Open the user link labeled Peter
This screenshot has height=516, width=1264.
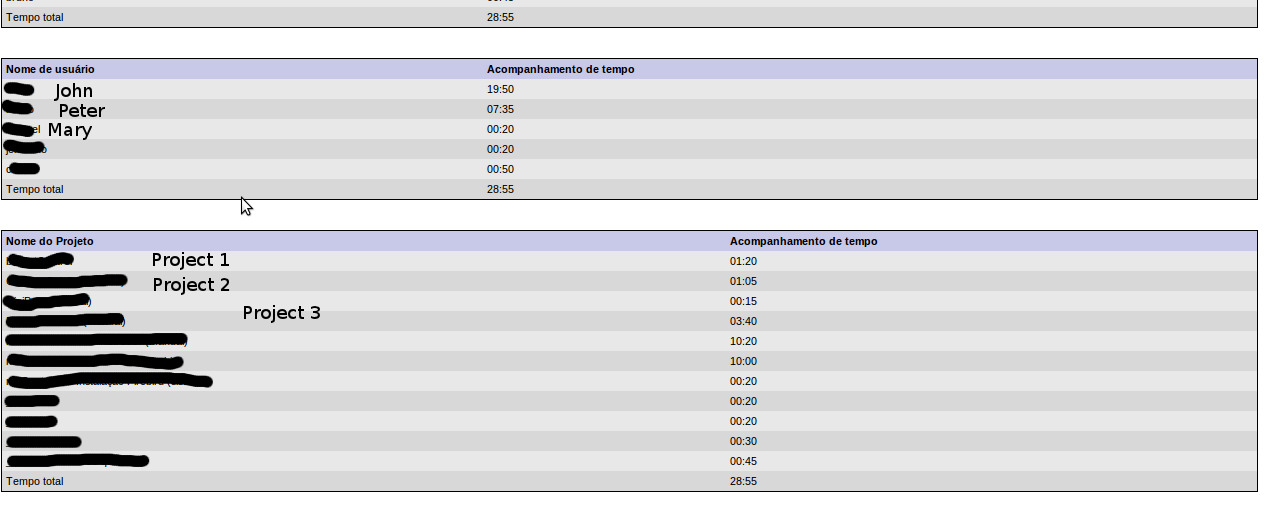(x=20, y=109)
